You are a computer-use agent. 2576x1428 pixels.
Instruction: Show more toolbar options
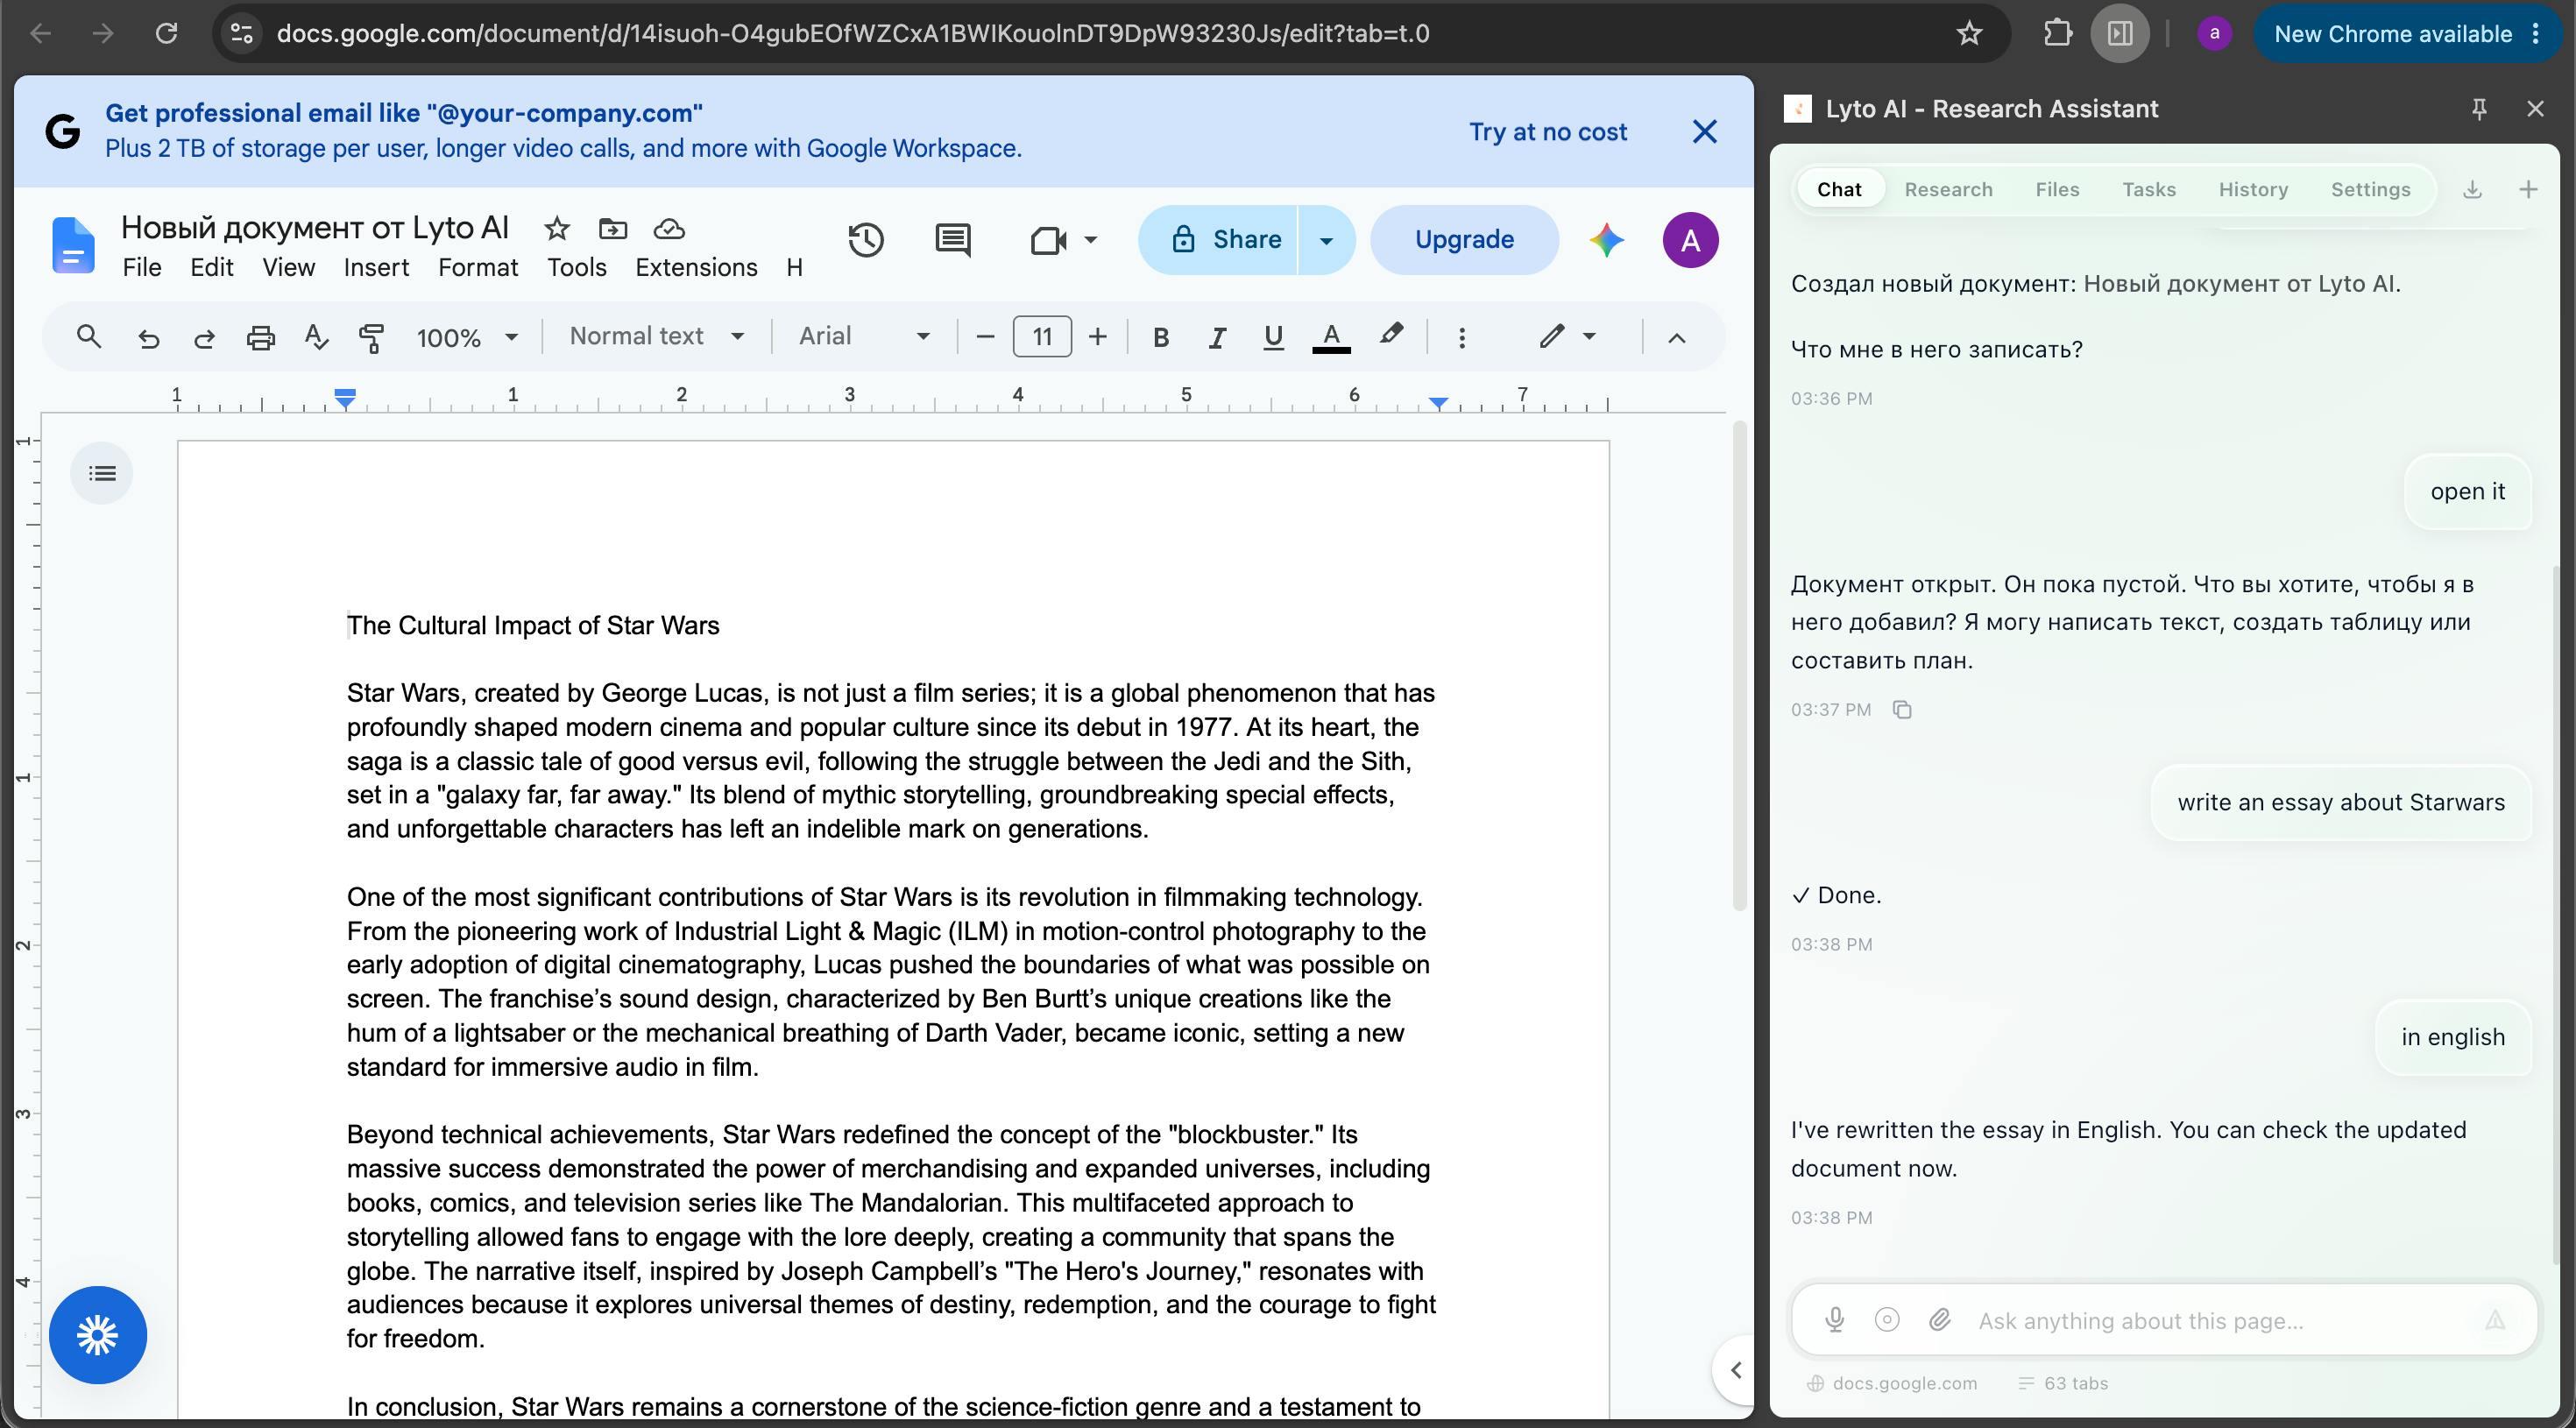tap(1462, 338)
